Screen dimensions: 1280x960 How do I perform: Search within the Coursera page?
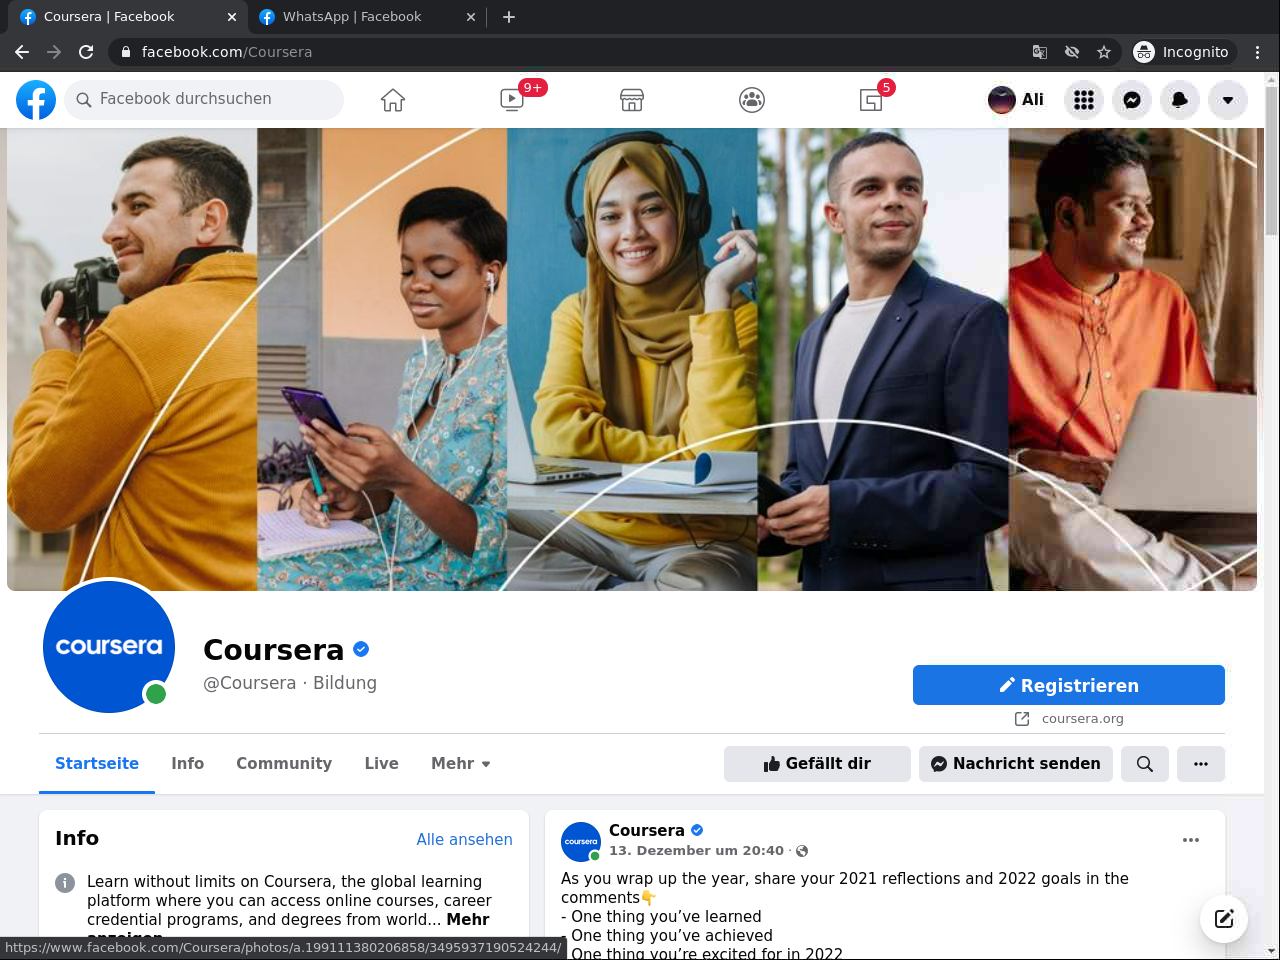tap(1145, 764)
